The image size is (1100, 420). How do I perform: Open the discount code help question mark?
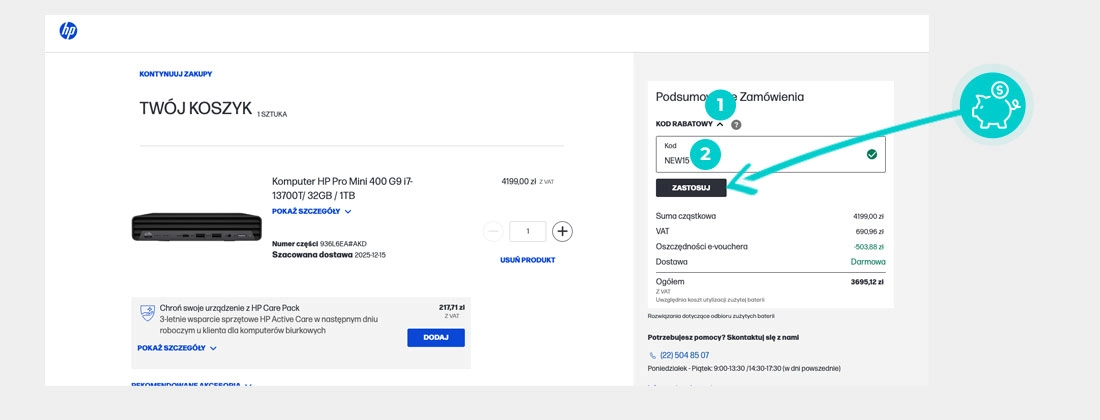point(736,125)
